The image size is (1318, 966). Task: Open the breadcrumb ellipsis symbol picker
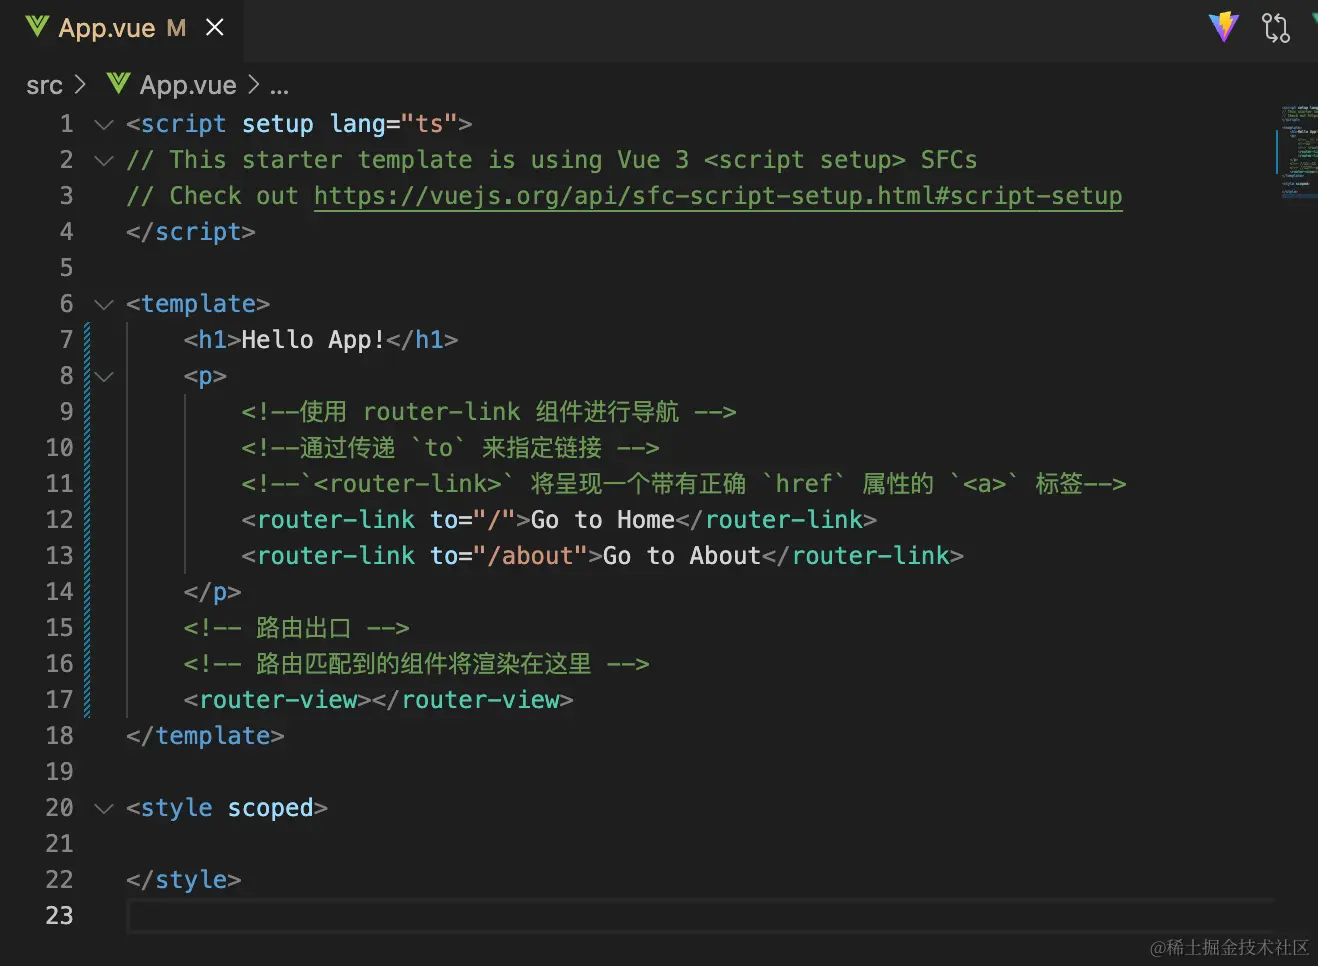pyautogui.click(x=279, y=86)
